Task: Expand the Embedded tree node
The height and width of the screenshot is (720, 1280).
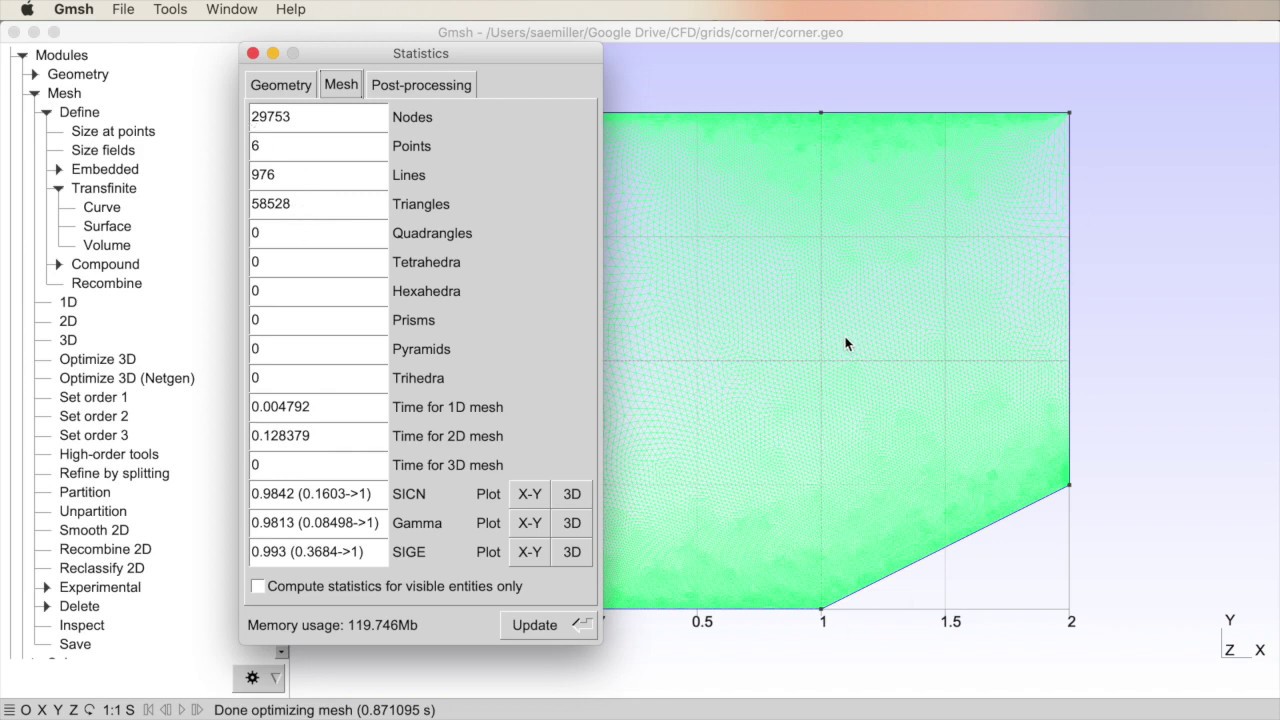Action: (x=59, y=169)
